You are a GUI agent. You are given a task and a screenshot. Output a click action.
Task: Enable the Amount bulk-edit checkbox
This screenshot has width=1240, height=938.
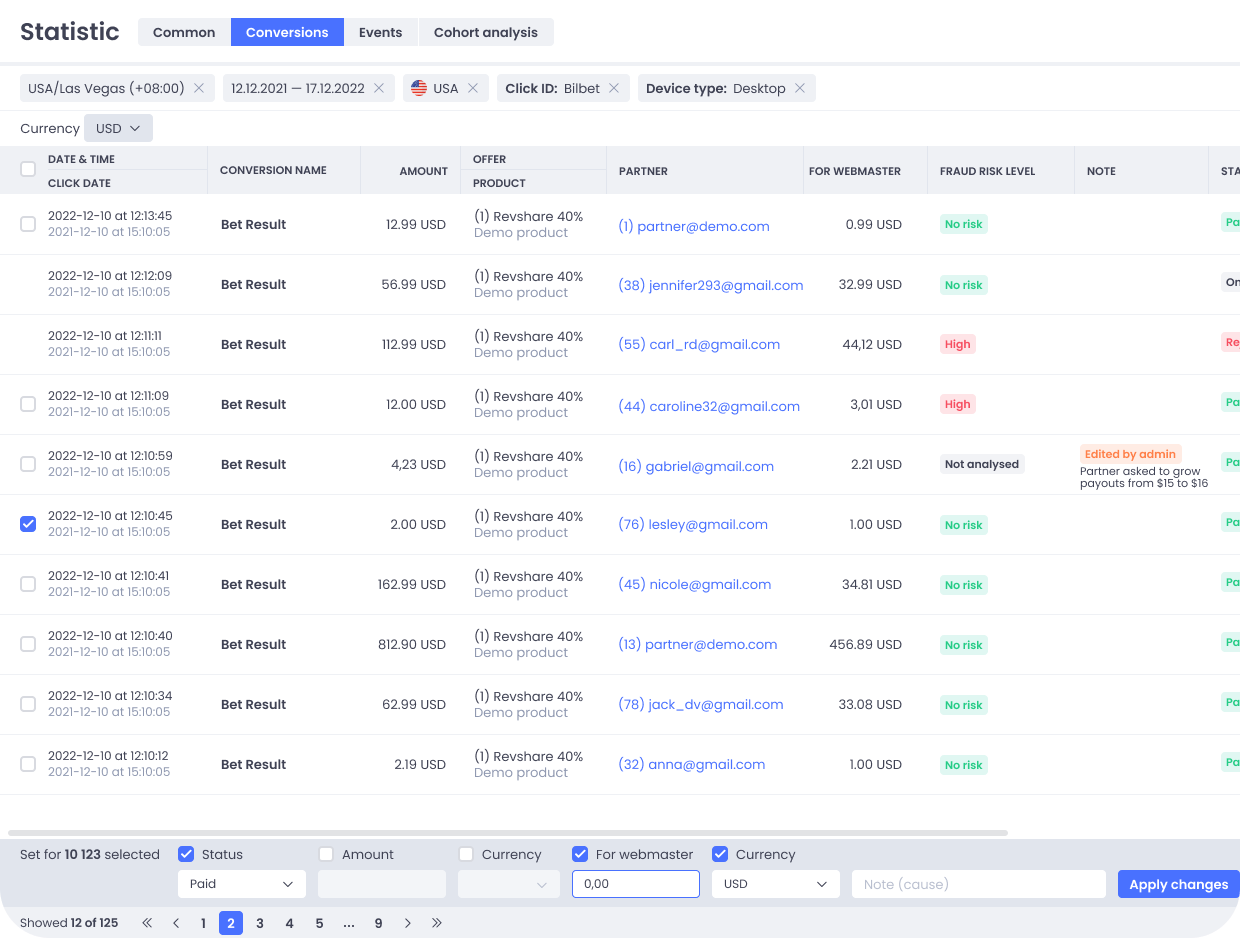point(326,854)
